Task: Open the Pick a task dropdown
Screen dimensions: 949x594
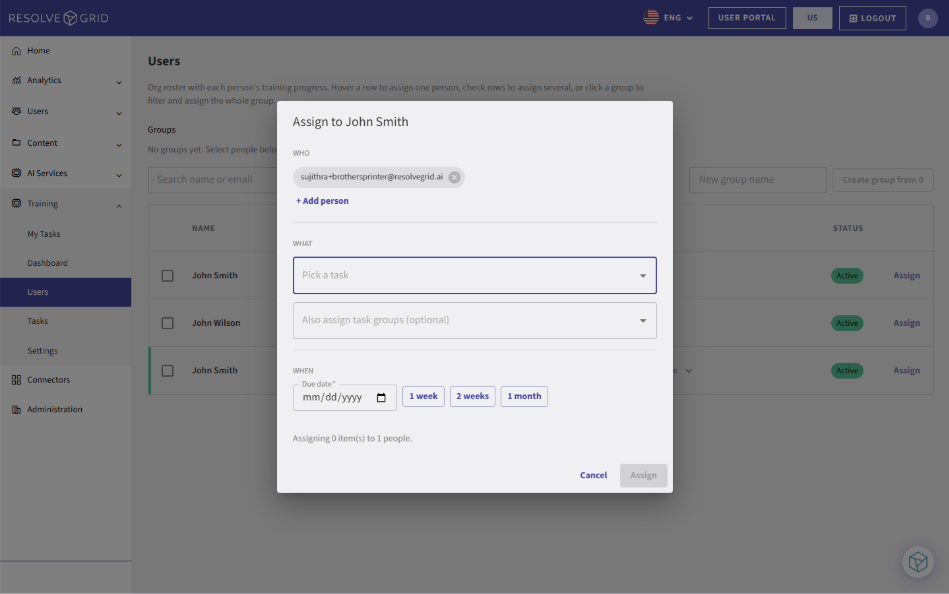Action: pyautogui.click(x=474, y=276)
